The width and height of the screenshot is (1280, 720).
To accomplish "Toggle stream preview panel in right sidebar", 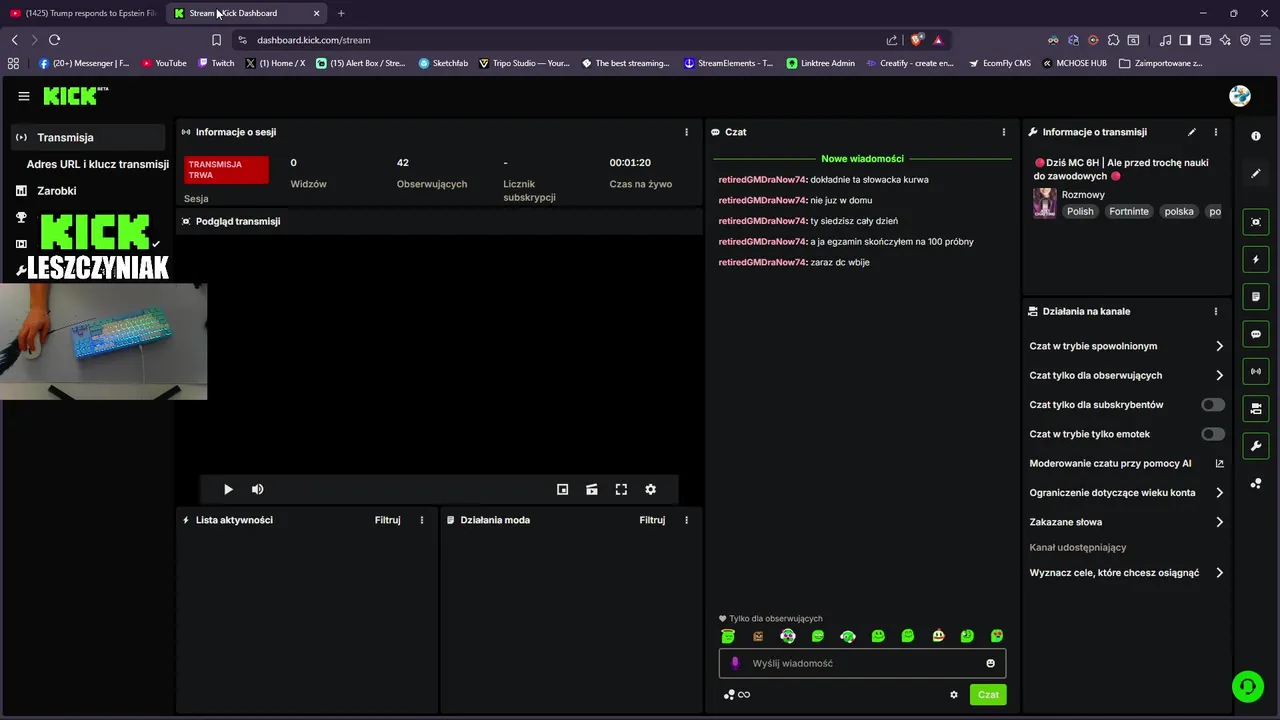I will [x=1256, y=222].
